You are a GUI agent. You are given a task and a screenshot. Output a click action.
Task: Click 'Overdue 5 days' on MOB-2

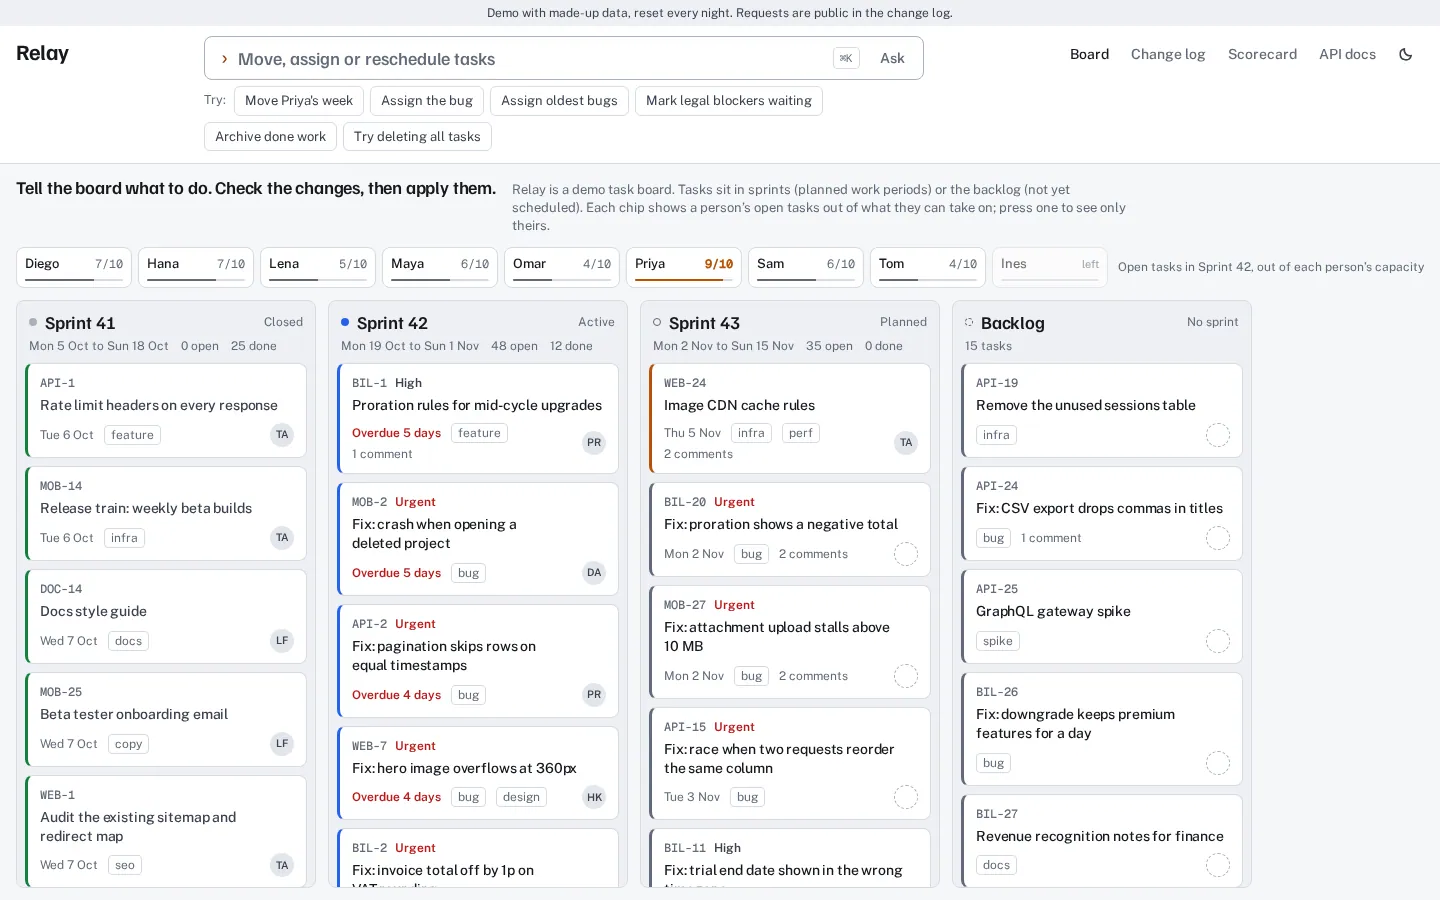tap(396, 573)
